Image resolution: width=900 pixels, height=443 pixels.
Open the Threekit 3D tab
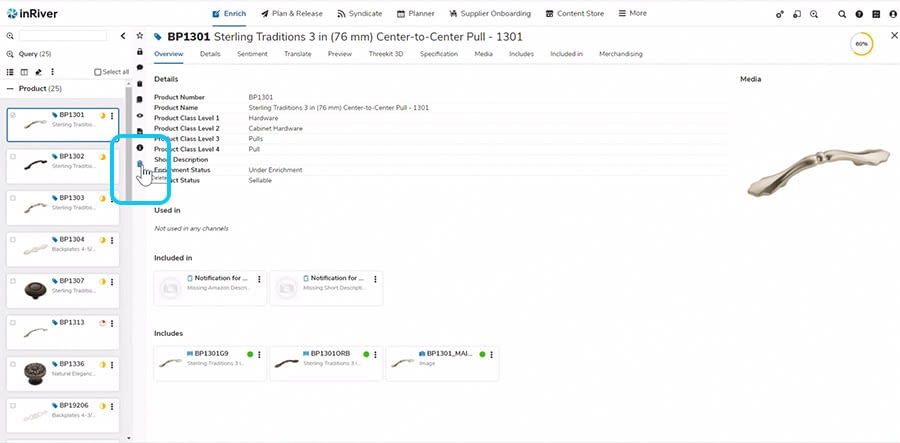coord(386,54)
